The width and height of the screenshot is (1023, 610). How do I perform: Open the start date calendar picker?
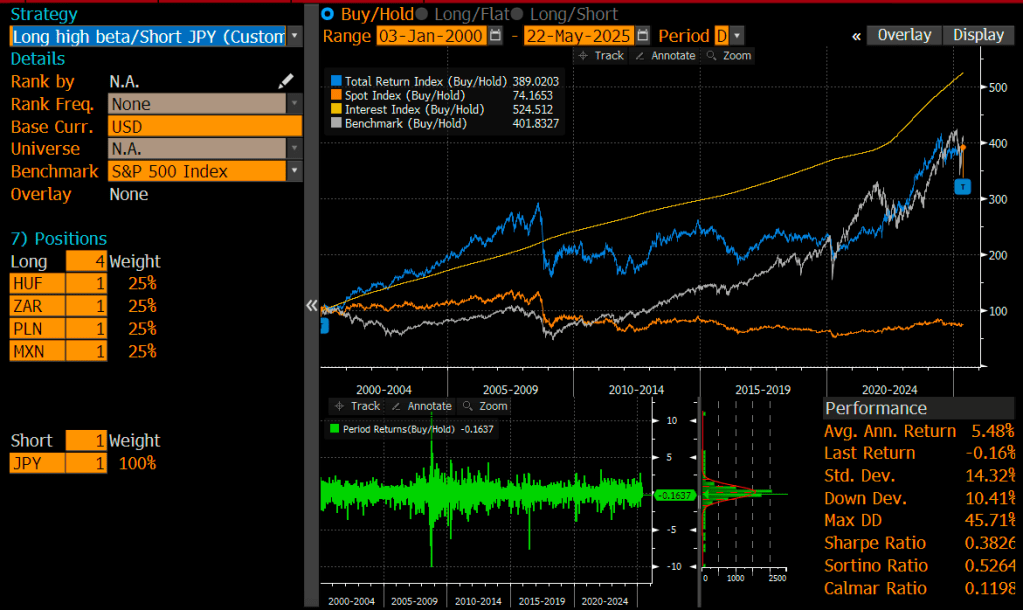pyautogui.click(x=495, y=36)
